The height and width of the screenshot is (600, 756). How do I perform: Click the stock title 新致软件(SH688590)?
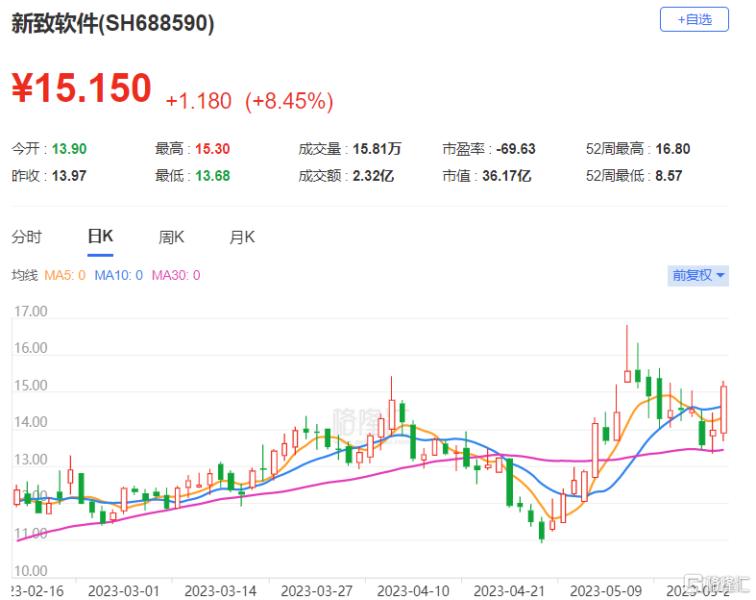click(113, 23)
